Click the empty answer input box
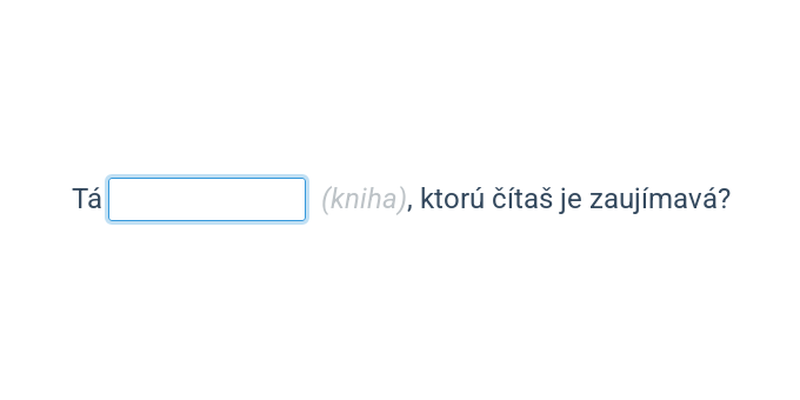The height and width of the screenshot is (400, 800). (207, 199)
